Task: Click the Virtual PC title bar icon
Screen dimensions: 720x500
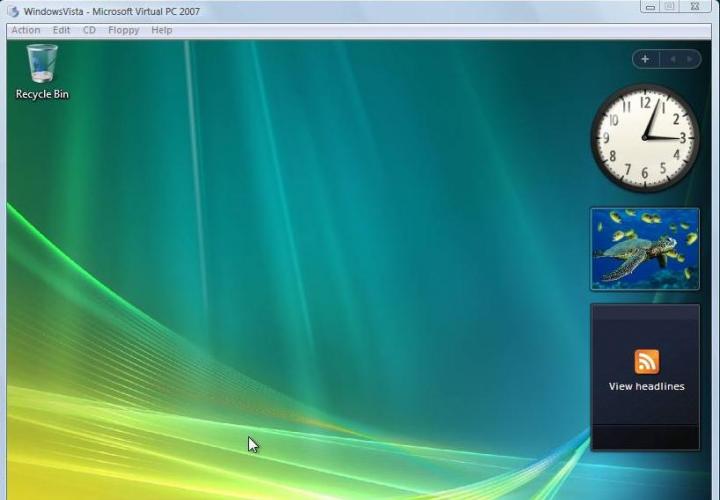Action: [14, 11]
